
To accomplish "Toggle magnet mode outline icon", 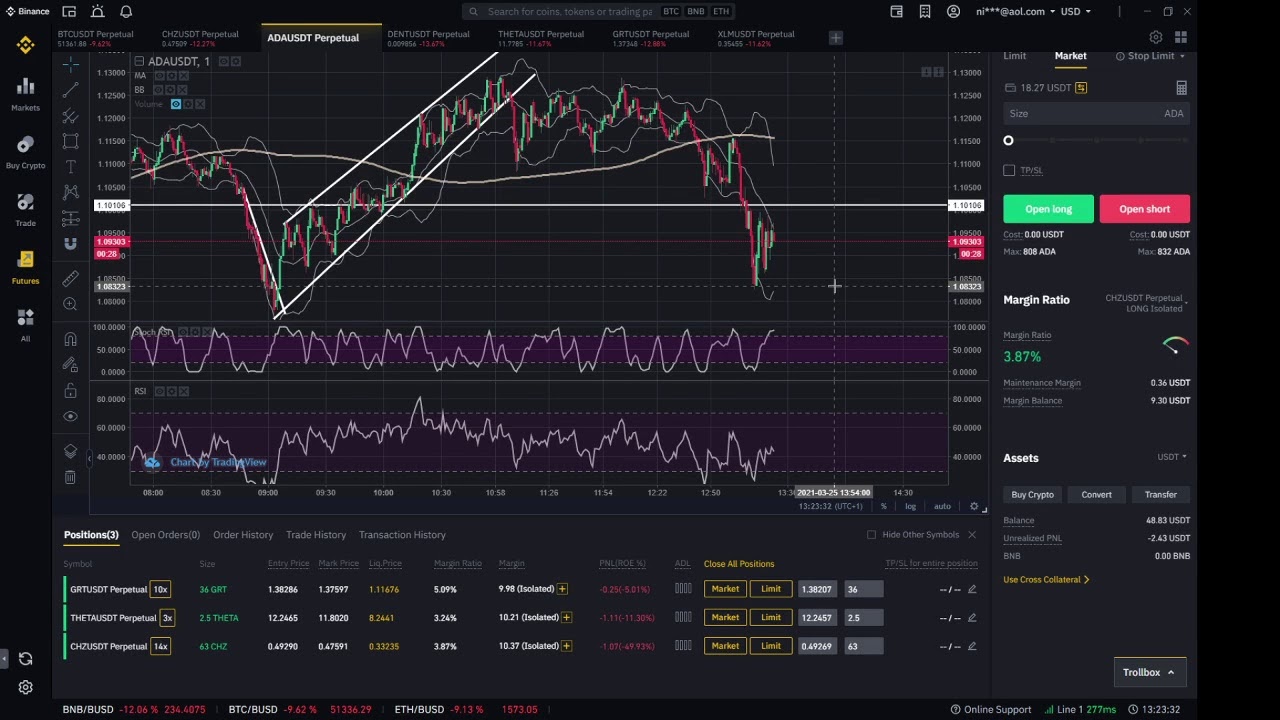I will [70, 340].
